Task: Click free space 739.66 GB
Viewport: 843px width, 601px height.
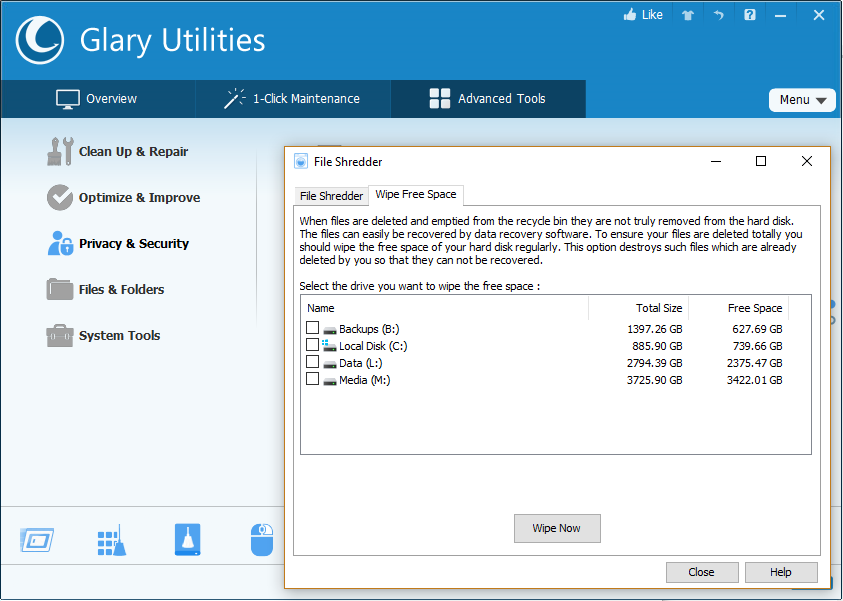Action: (x=757, y=346)
